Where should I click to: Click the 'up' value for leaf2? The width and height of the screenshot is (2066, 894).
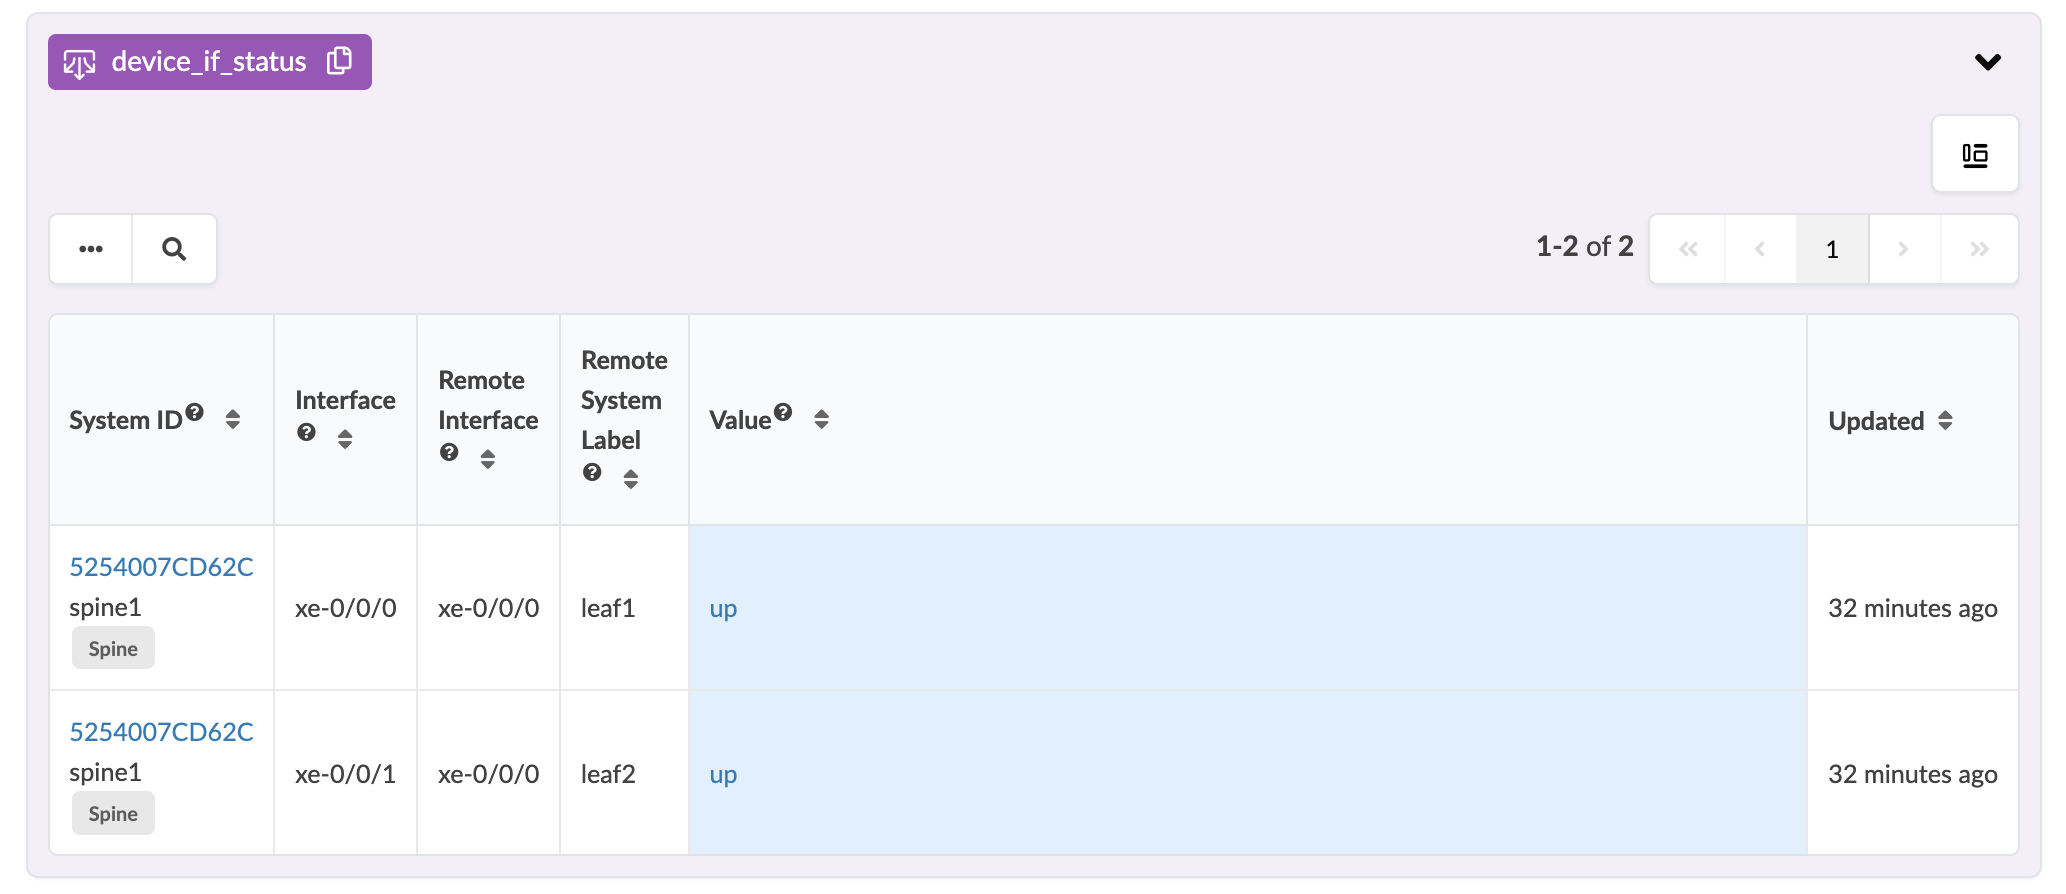point(723,774)
